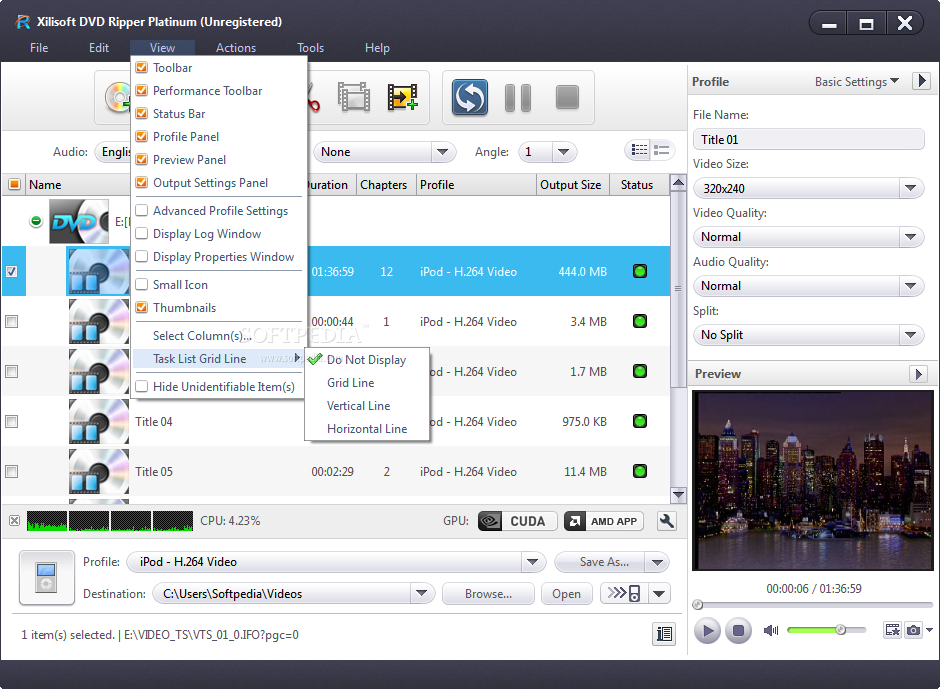Open the video effects filmstrip icon
Viewport: 940px width, 689px height.
click(354, 97)
